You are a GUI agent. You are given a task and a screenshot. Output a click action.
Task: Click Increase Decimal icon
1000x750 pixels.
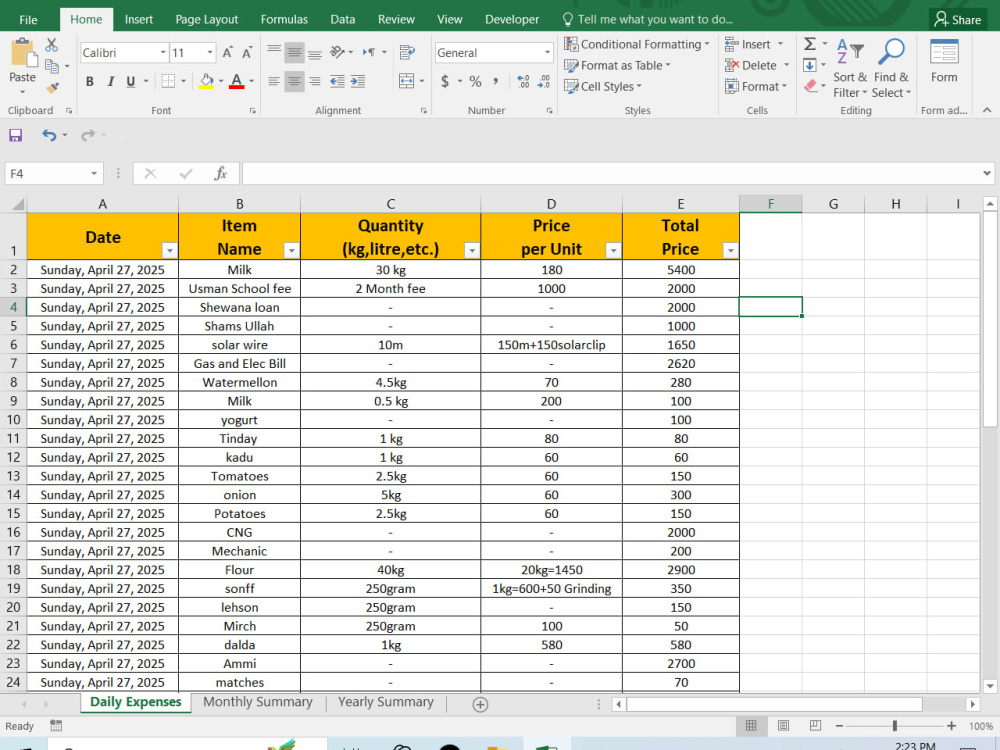point(523,81)
